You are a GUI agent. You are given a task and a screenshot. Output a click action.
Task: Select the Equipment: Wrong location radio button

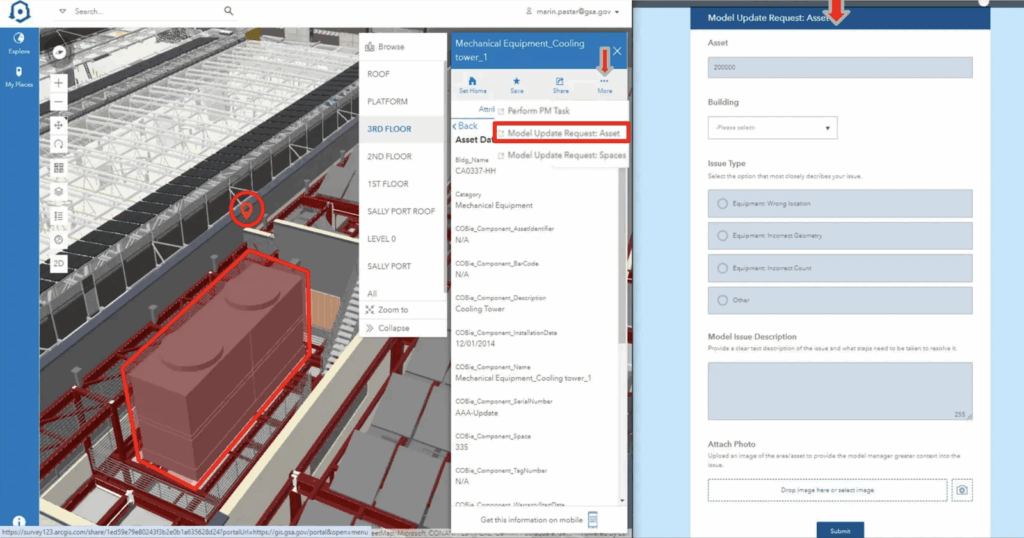click(722, 204)
